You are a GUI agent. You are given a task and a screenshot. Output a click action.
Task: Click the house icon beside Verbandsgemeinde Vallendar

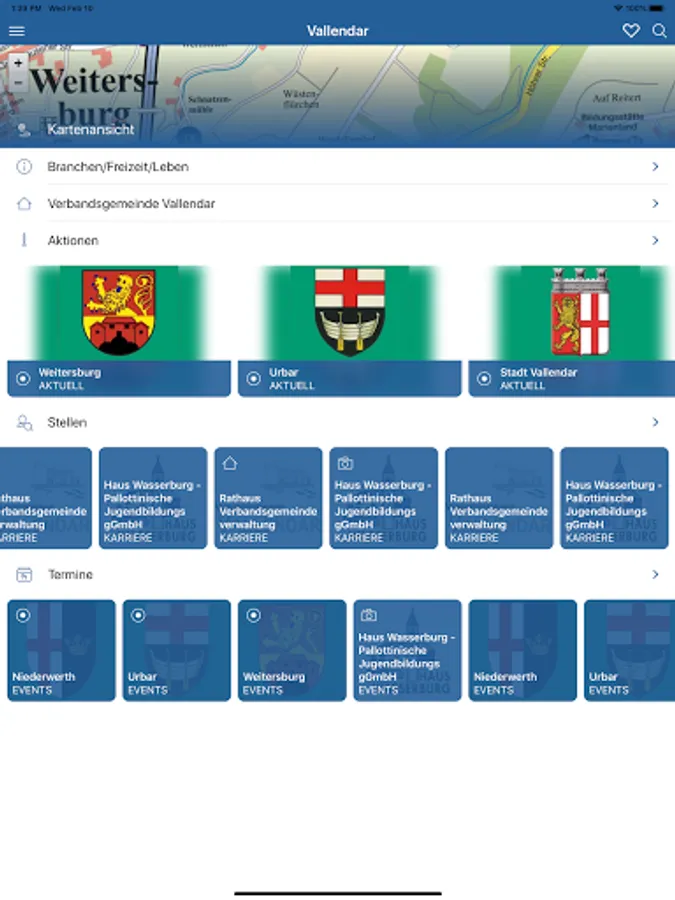[24, 204]
